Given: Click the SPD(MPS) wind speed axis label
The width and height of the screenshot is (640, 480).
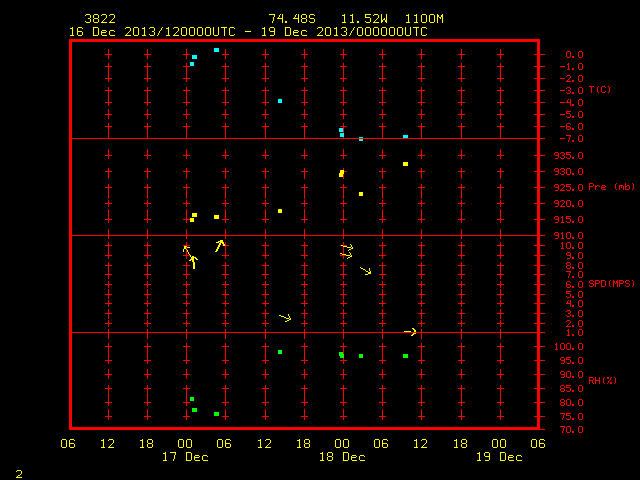Looking at the screenshot, I should point(611,283).
